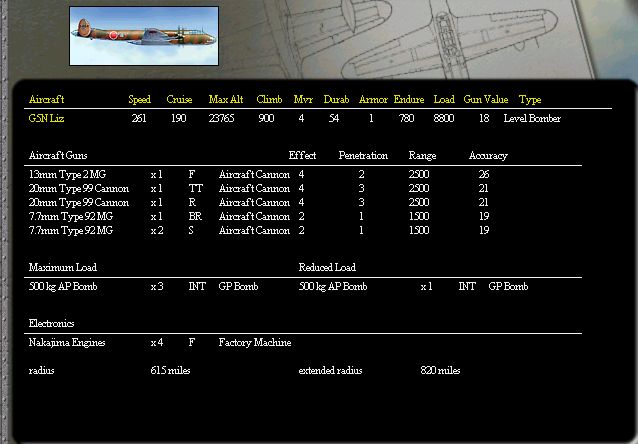Image resolution: width=638 pixels, height=444 pixels.
Task: Click the extended radius label
Action: pyautogui.click(x=330, y=370)
